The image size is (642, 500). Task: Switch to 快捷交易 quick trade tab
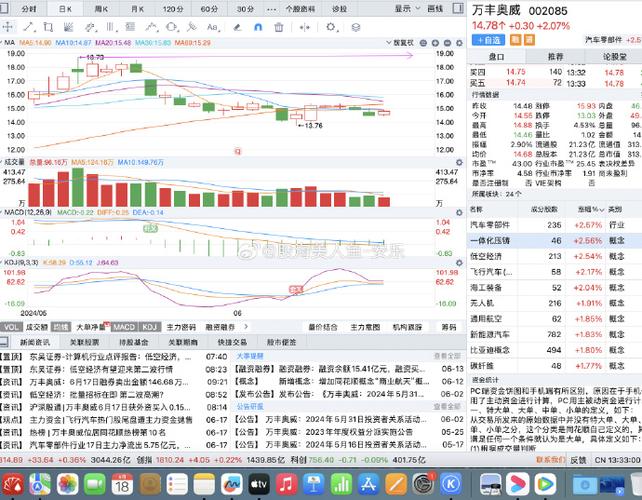[x=232, y=342]
